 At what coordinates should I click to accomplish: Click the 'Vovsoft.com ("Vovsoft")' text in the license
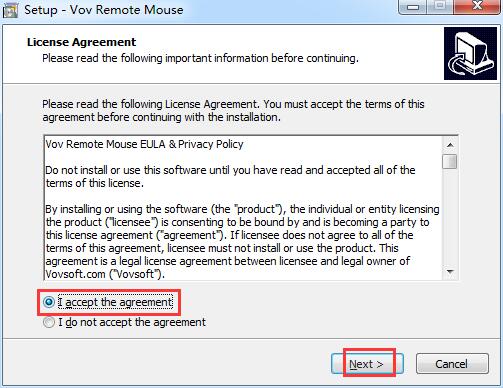pyautogui.click(x=105, y=274)
